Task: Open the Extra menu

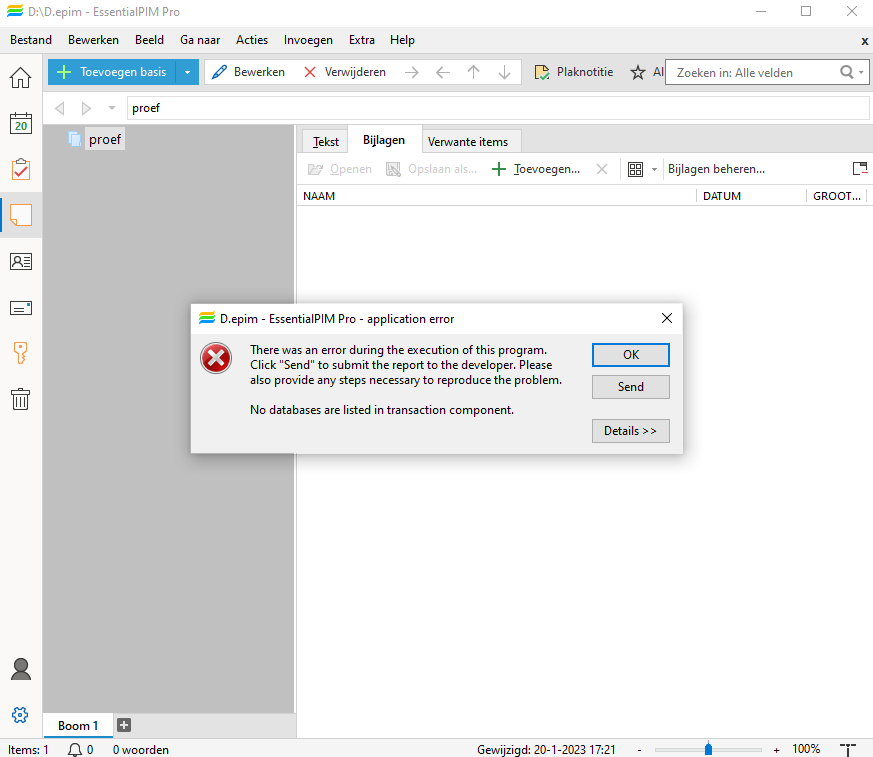Action: coord(361,40)
